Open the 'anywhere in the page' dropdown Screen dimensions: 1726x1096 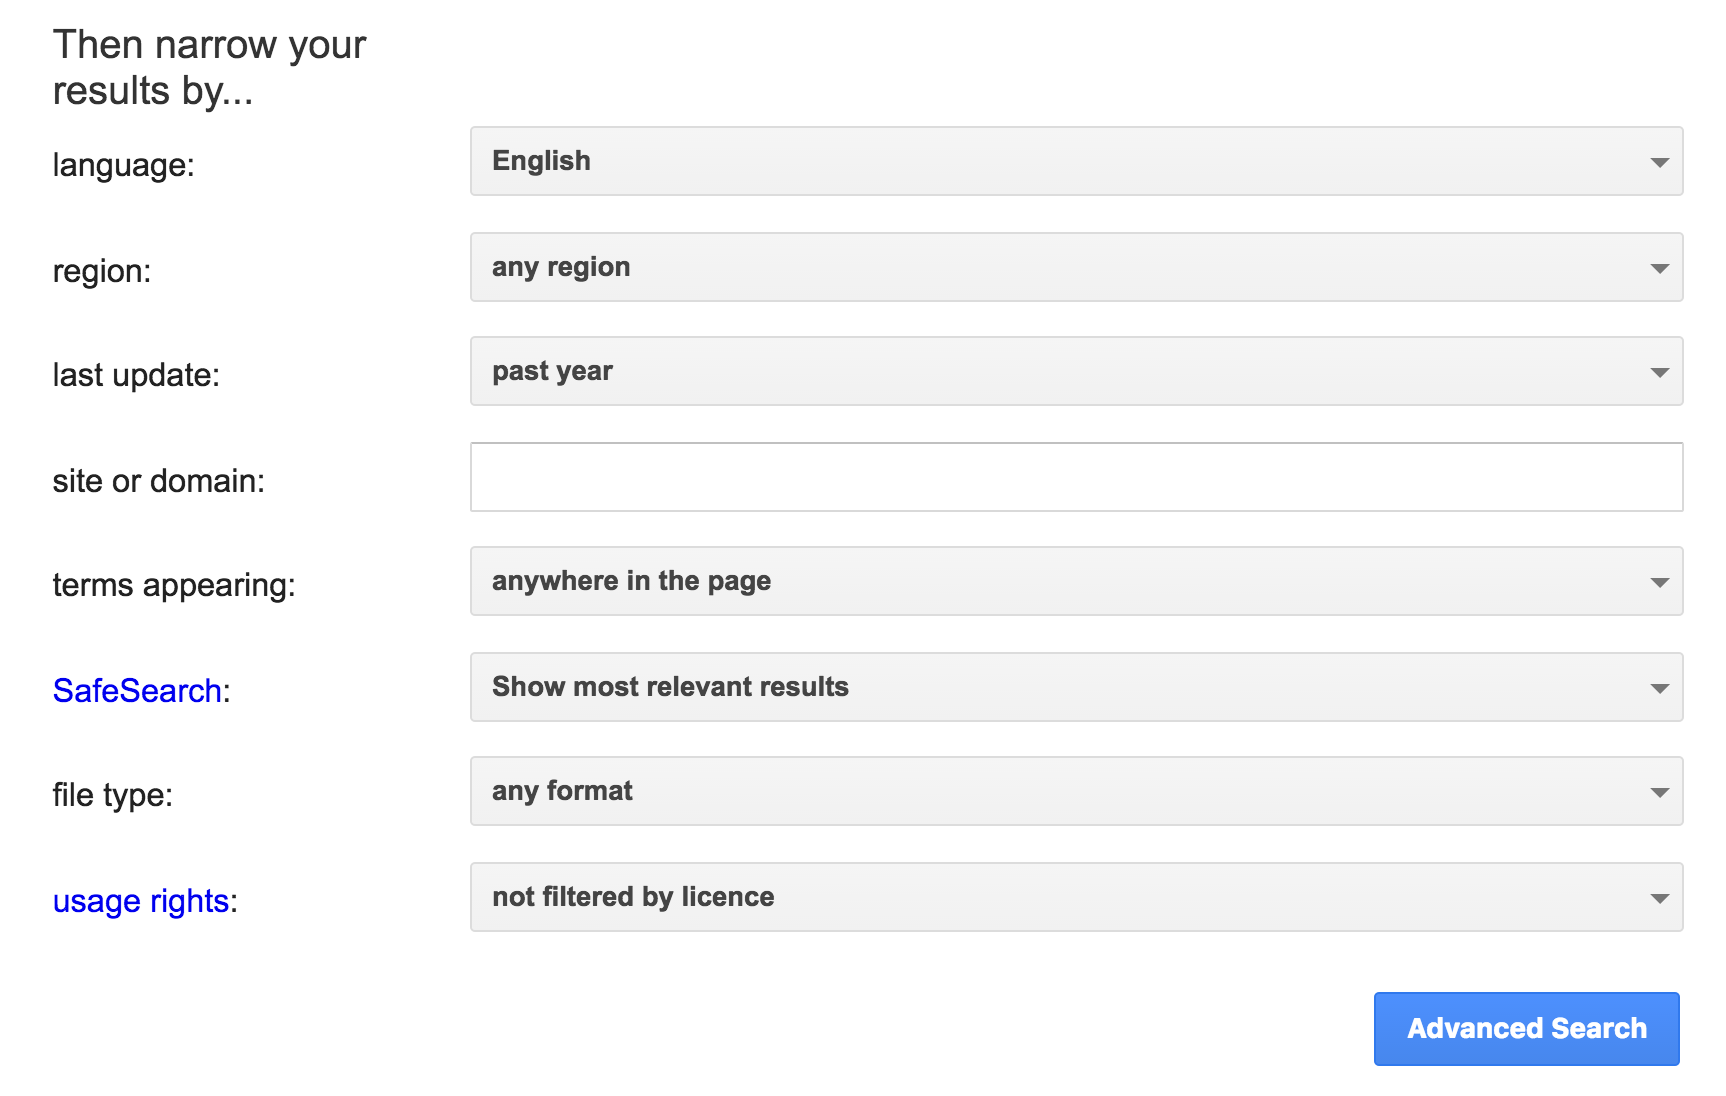[1075, 581]
